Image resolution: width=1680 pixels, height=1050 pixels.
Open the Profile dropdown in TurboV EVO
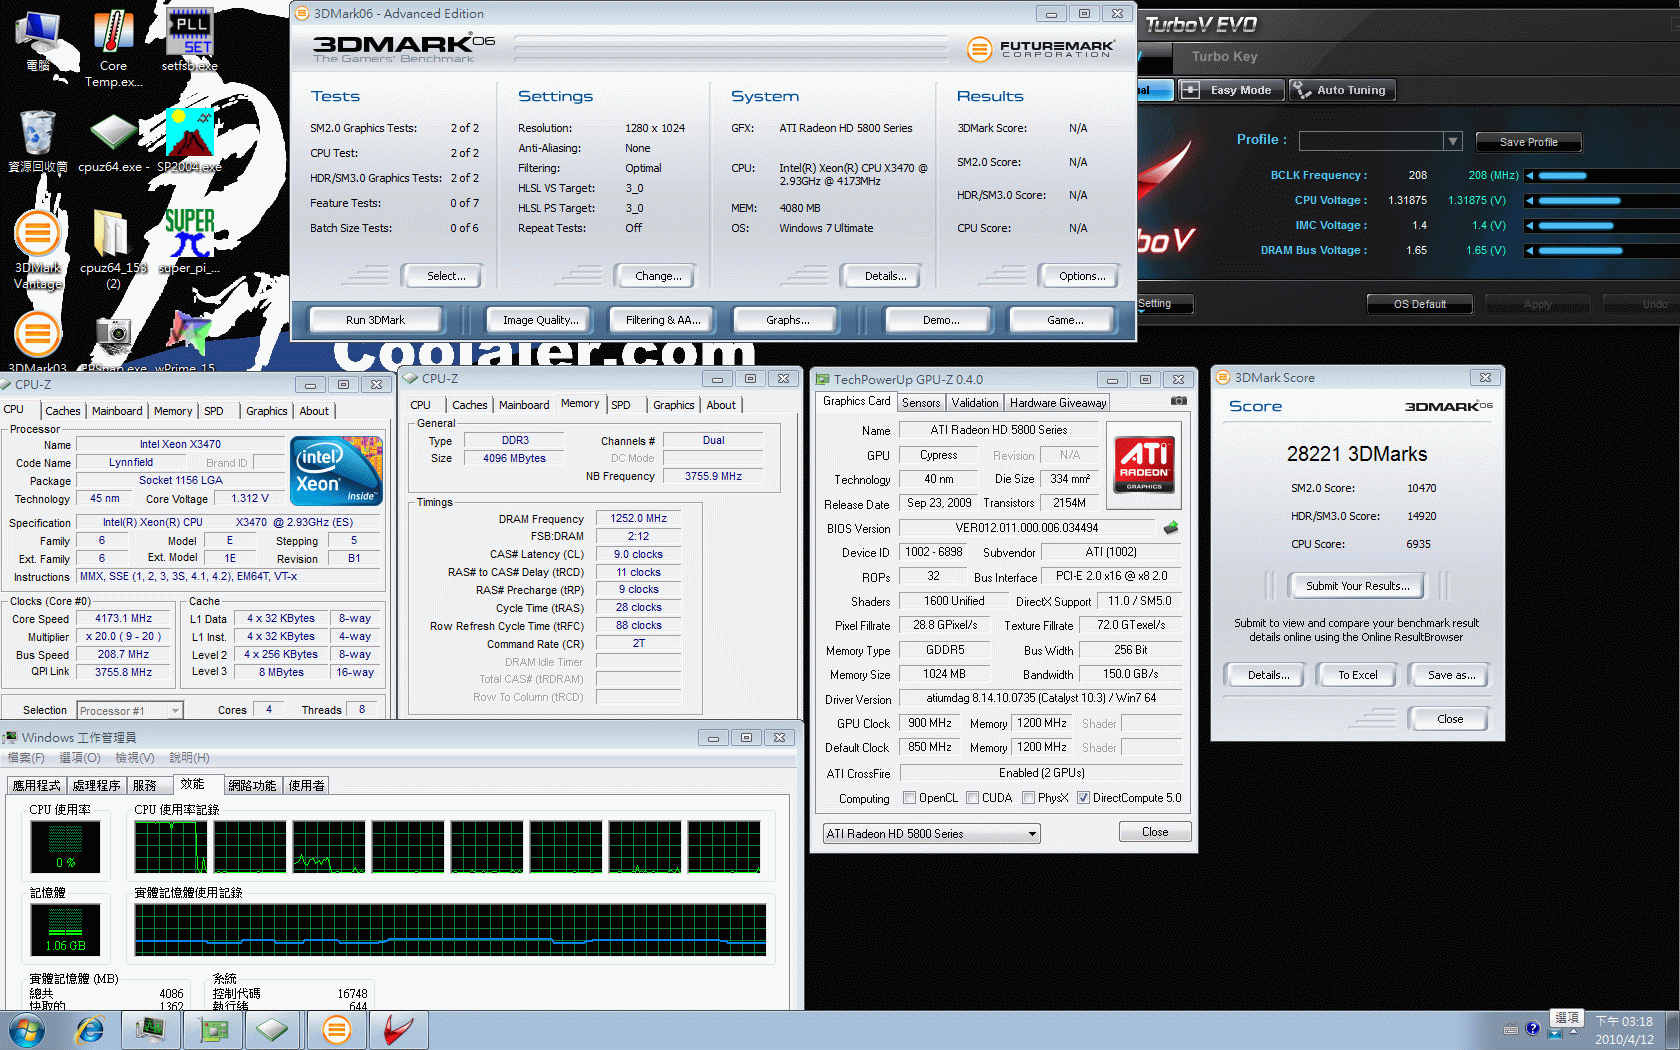tap(1453, 141)
